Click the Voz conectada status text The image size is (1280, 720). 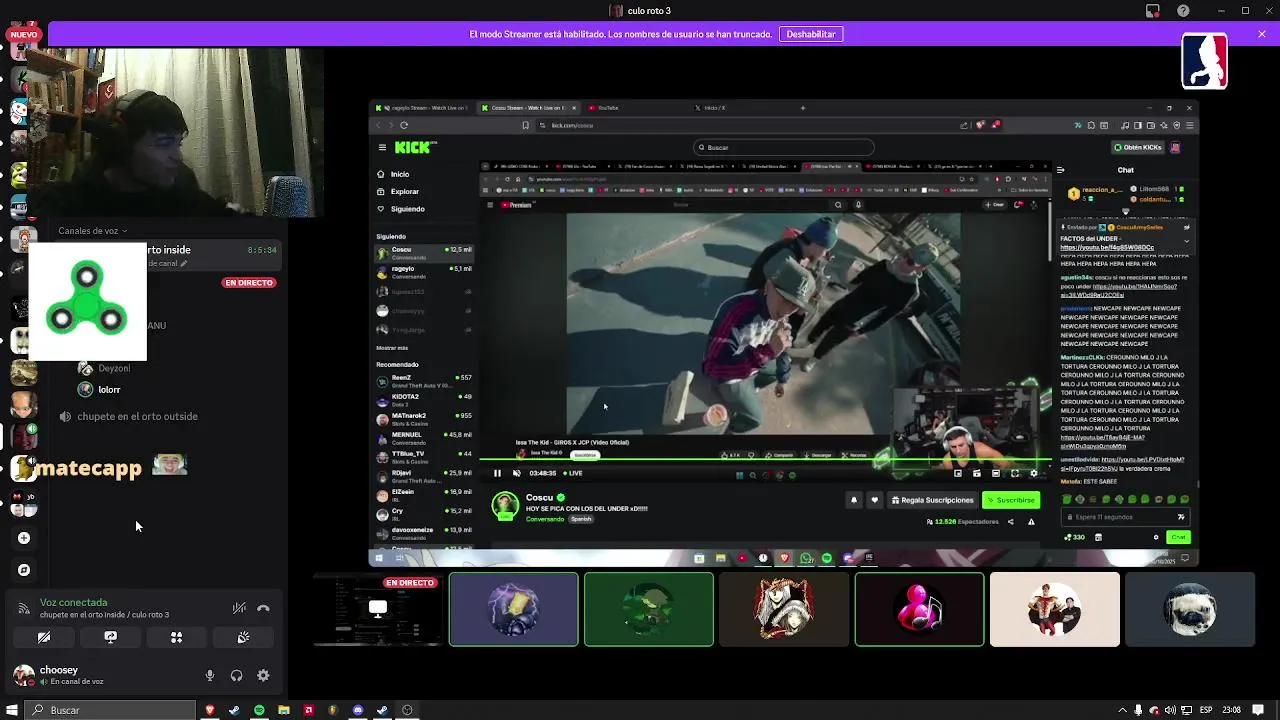click(73, 603)
